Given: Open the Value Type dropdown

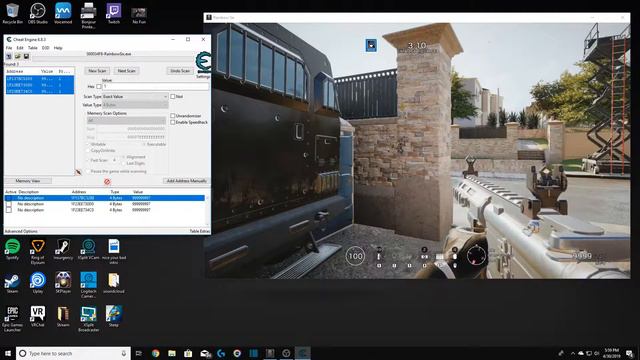Looking at the screenshot, I should pyautogui.click(x=135, y=105).
